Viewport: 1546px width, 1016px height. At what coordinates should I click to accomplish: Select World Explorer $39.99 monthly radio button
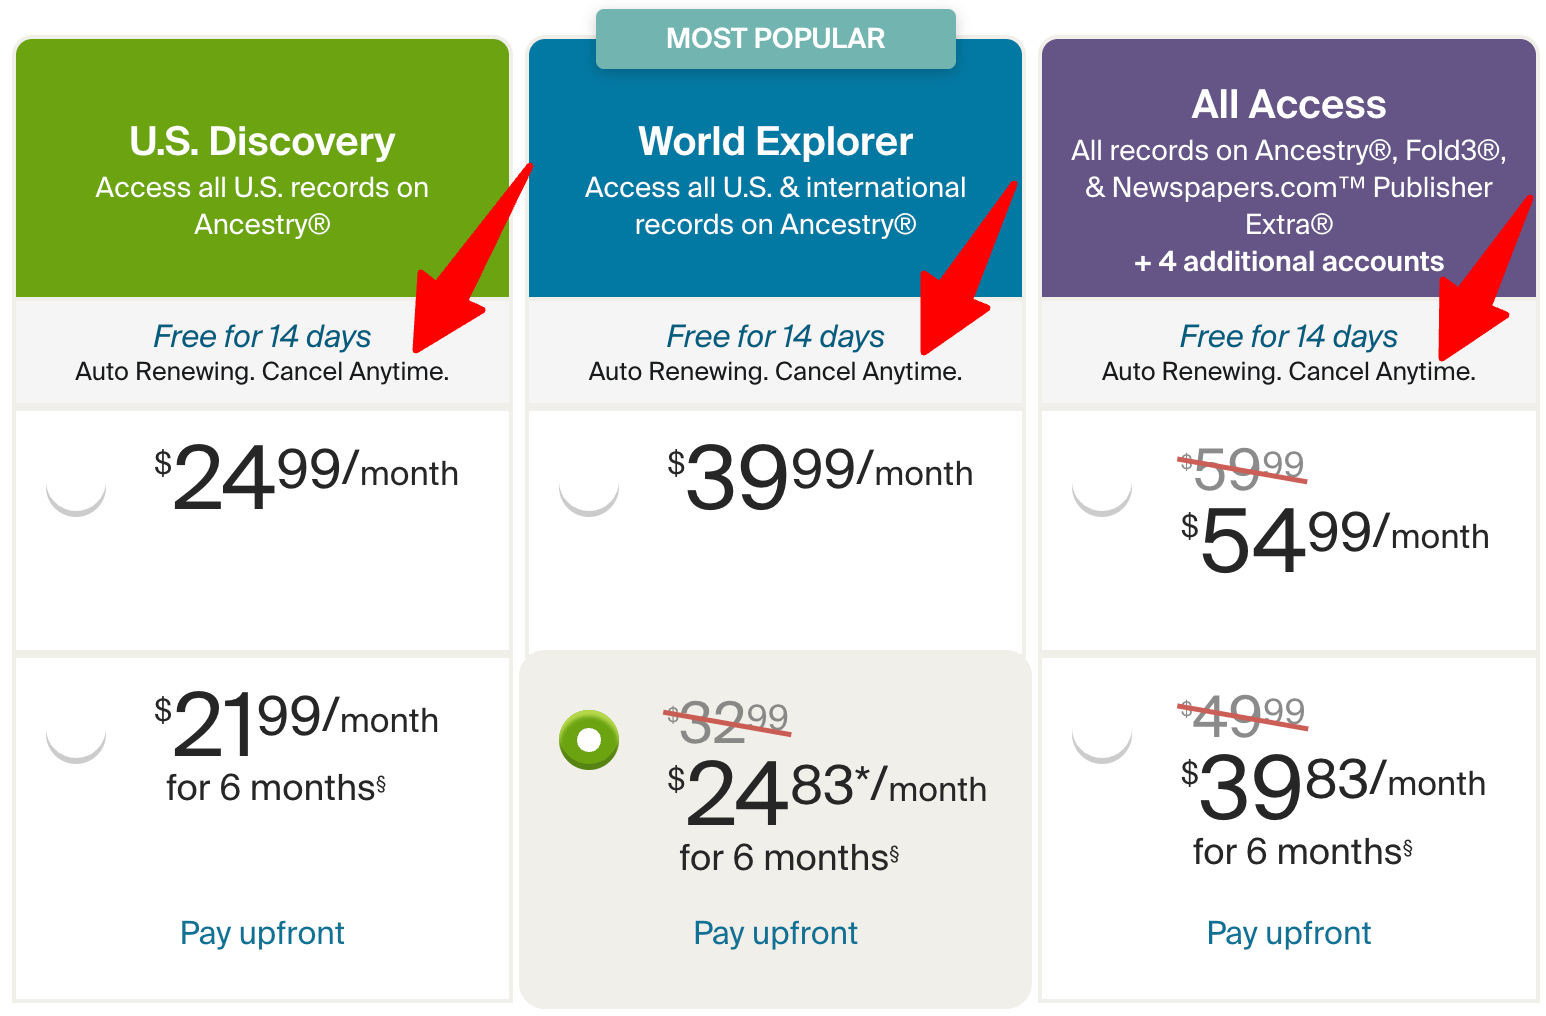(589, 487)
